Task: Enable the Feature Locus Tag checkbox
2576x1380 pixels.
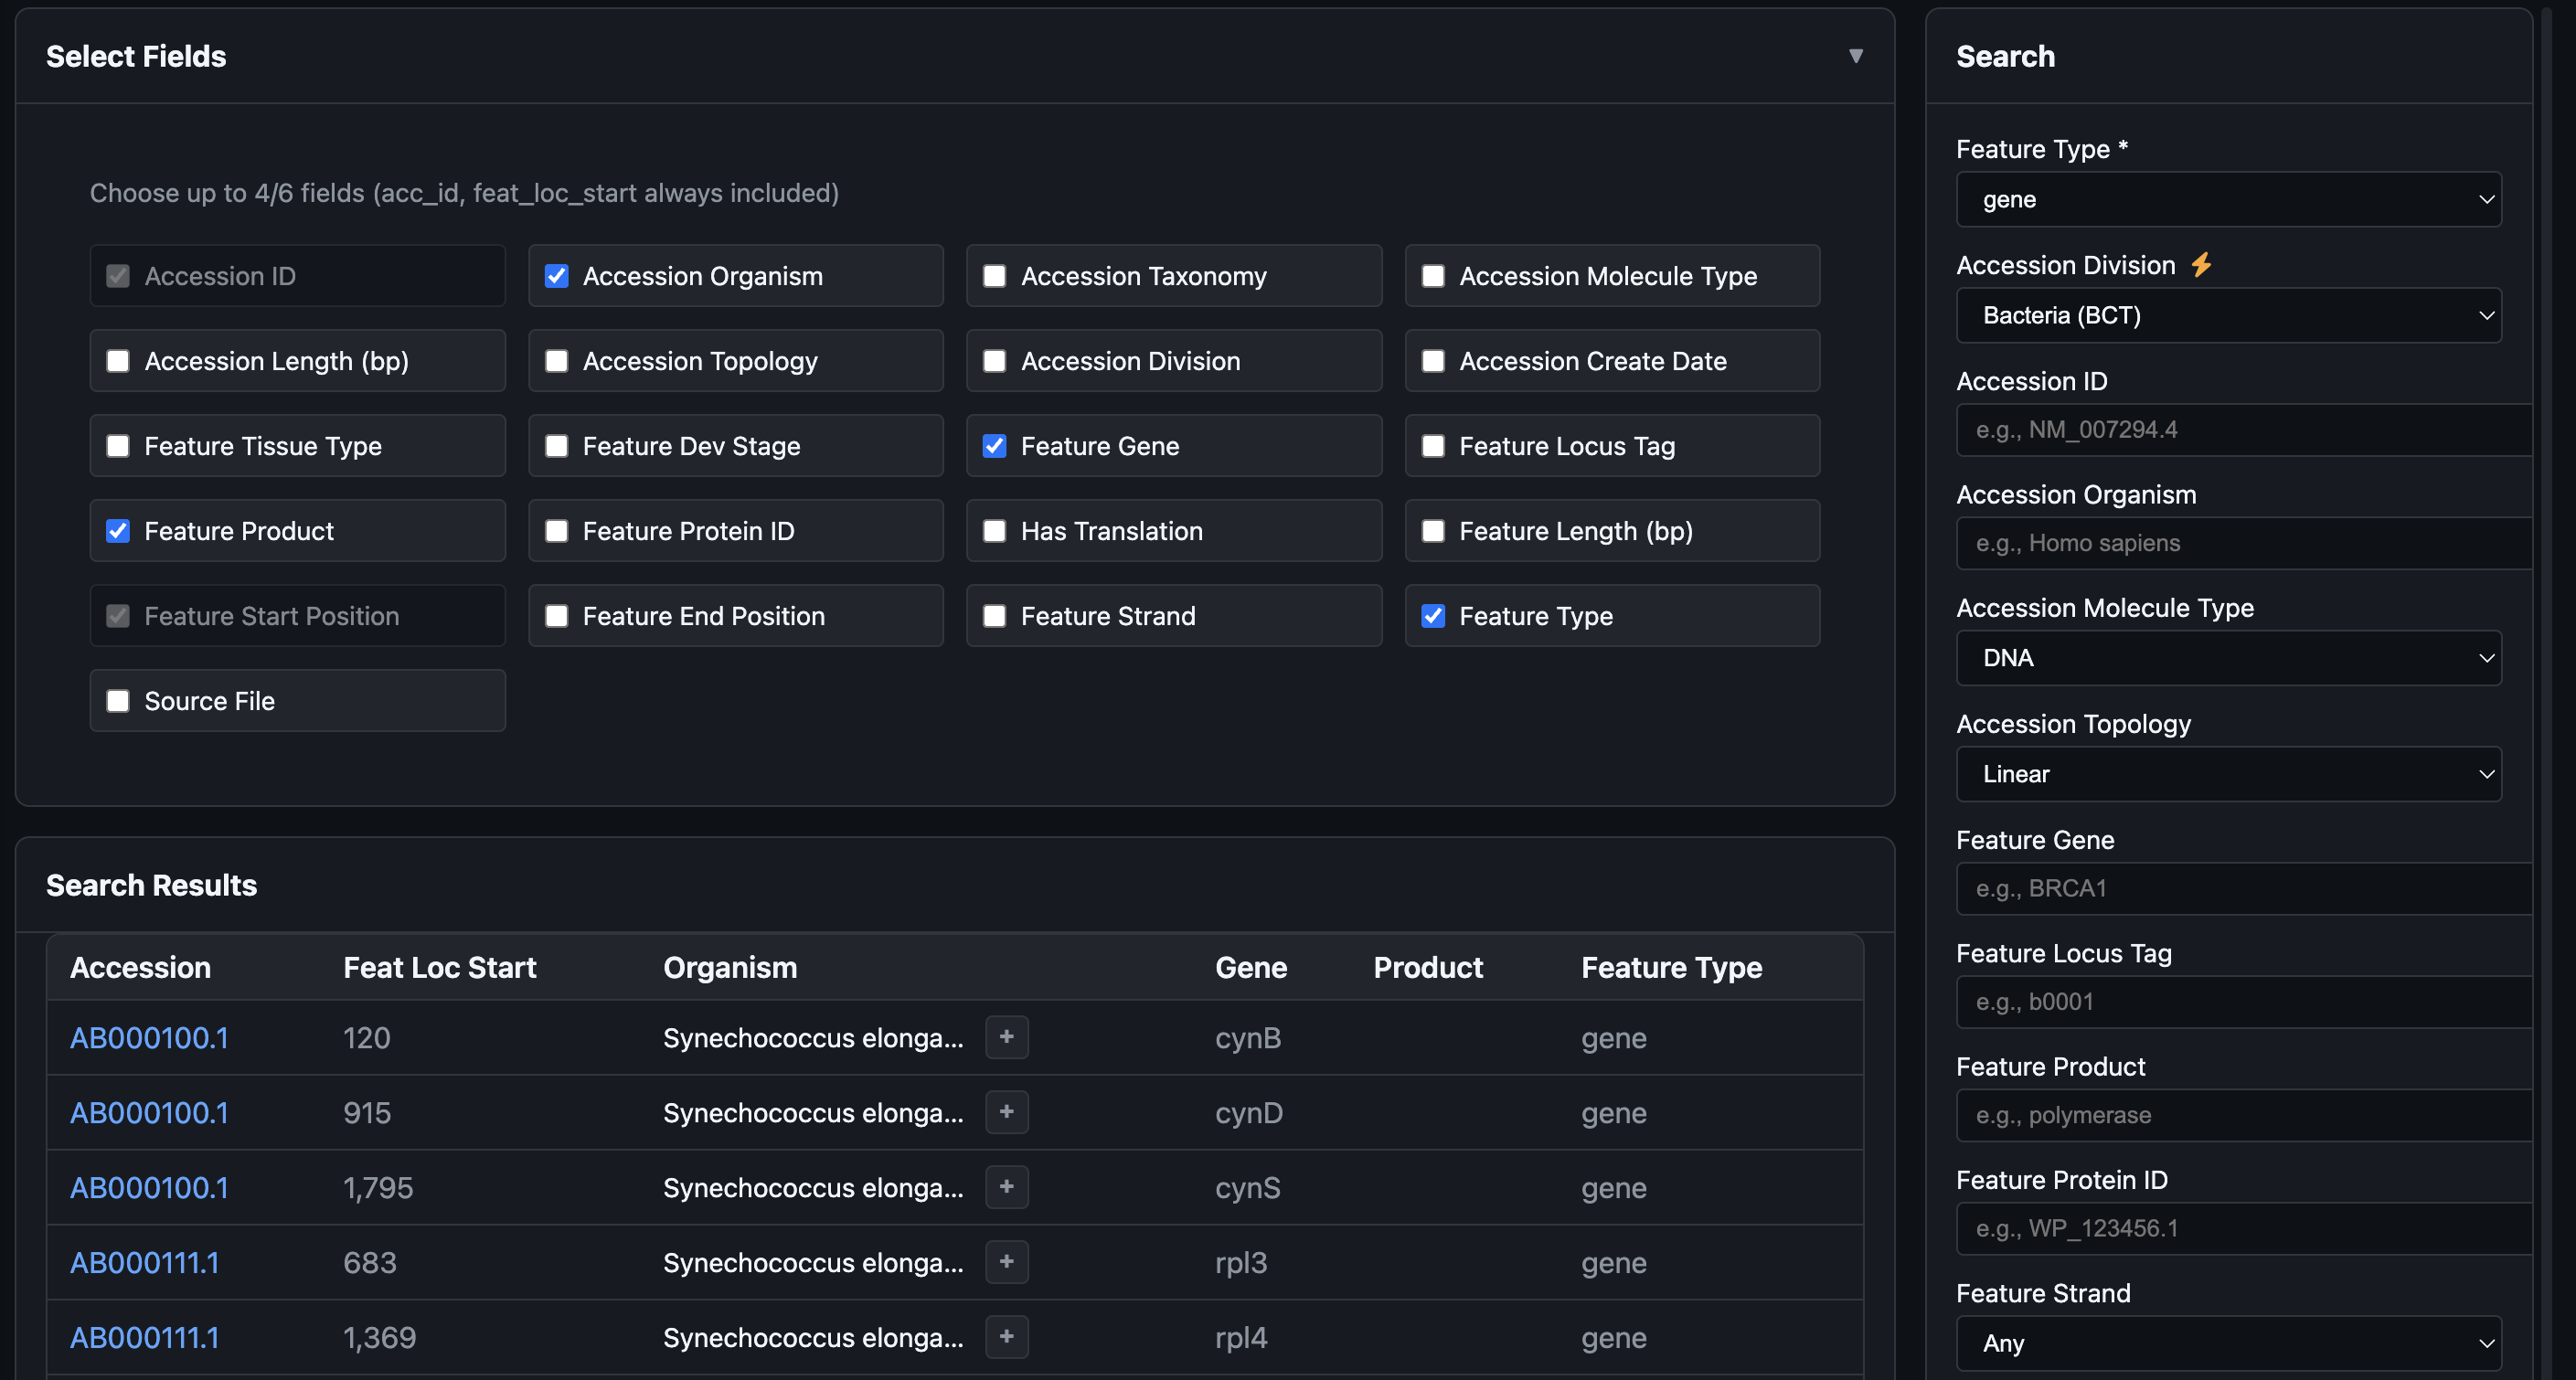Action: [1433, 446]
